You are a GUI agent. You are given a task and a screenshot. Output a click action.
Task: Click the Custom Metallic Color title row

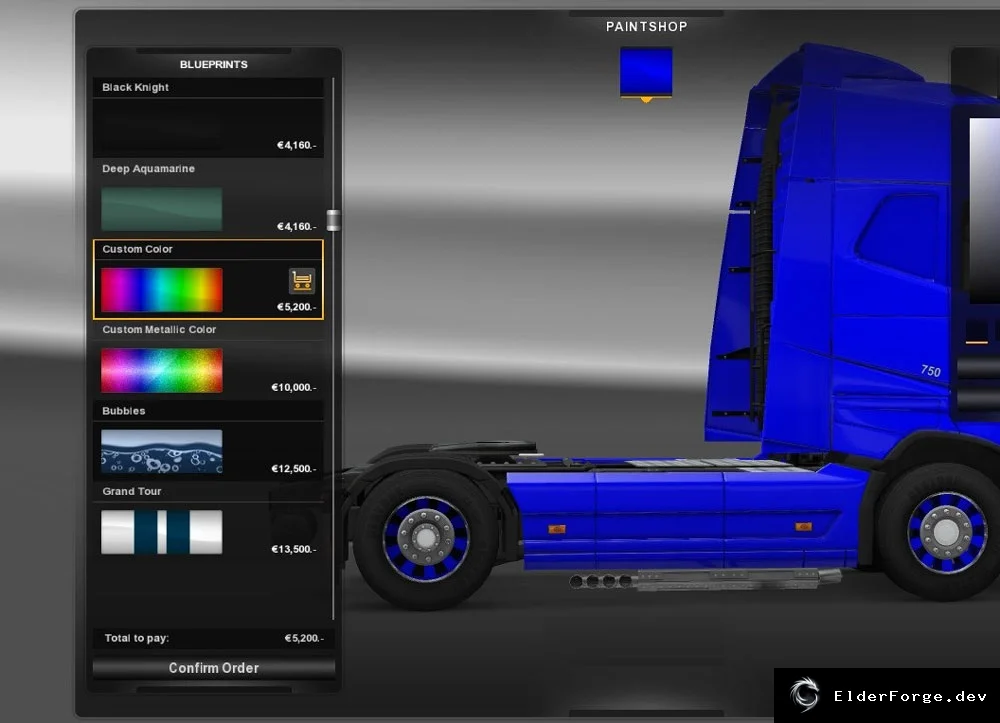click(x=208, y=330)
